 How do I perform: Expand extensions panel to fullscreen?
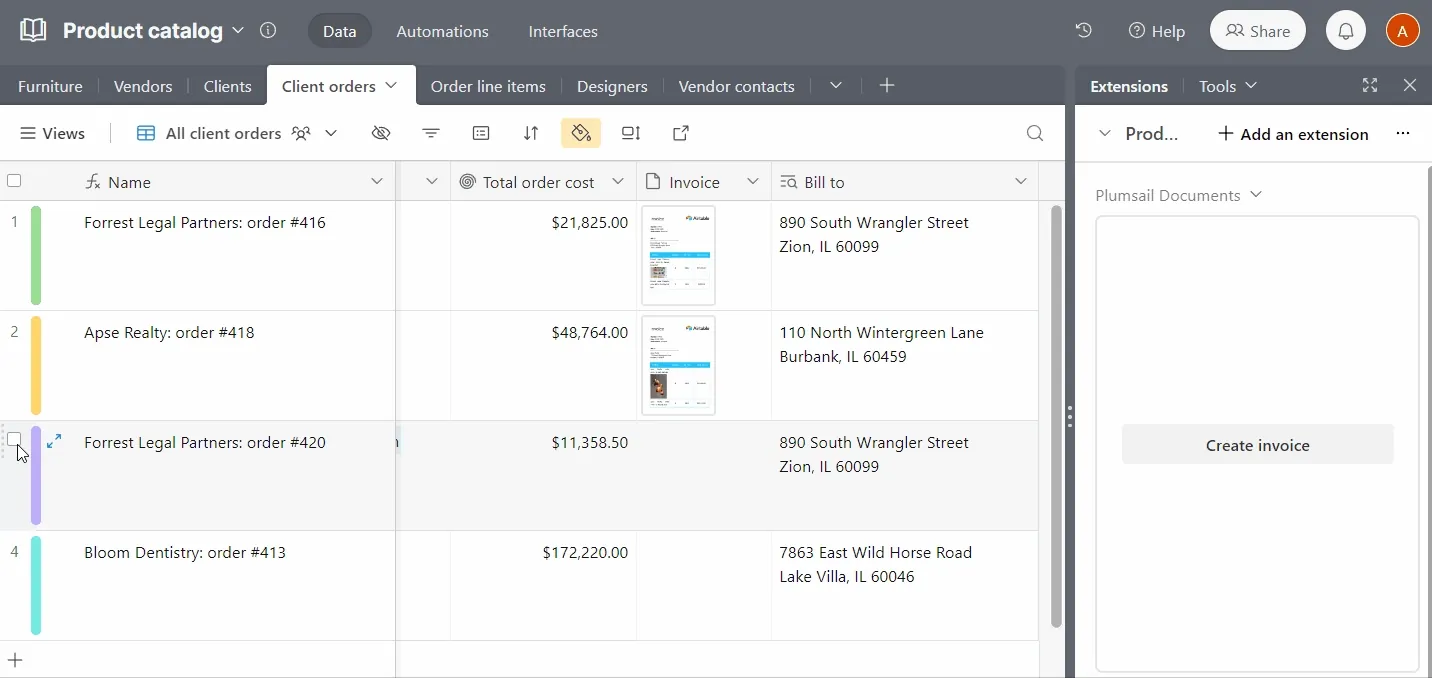coord(1370,86)
